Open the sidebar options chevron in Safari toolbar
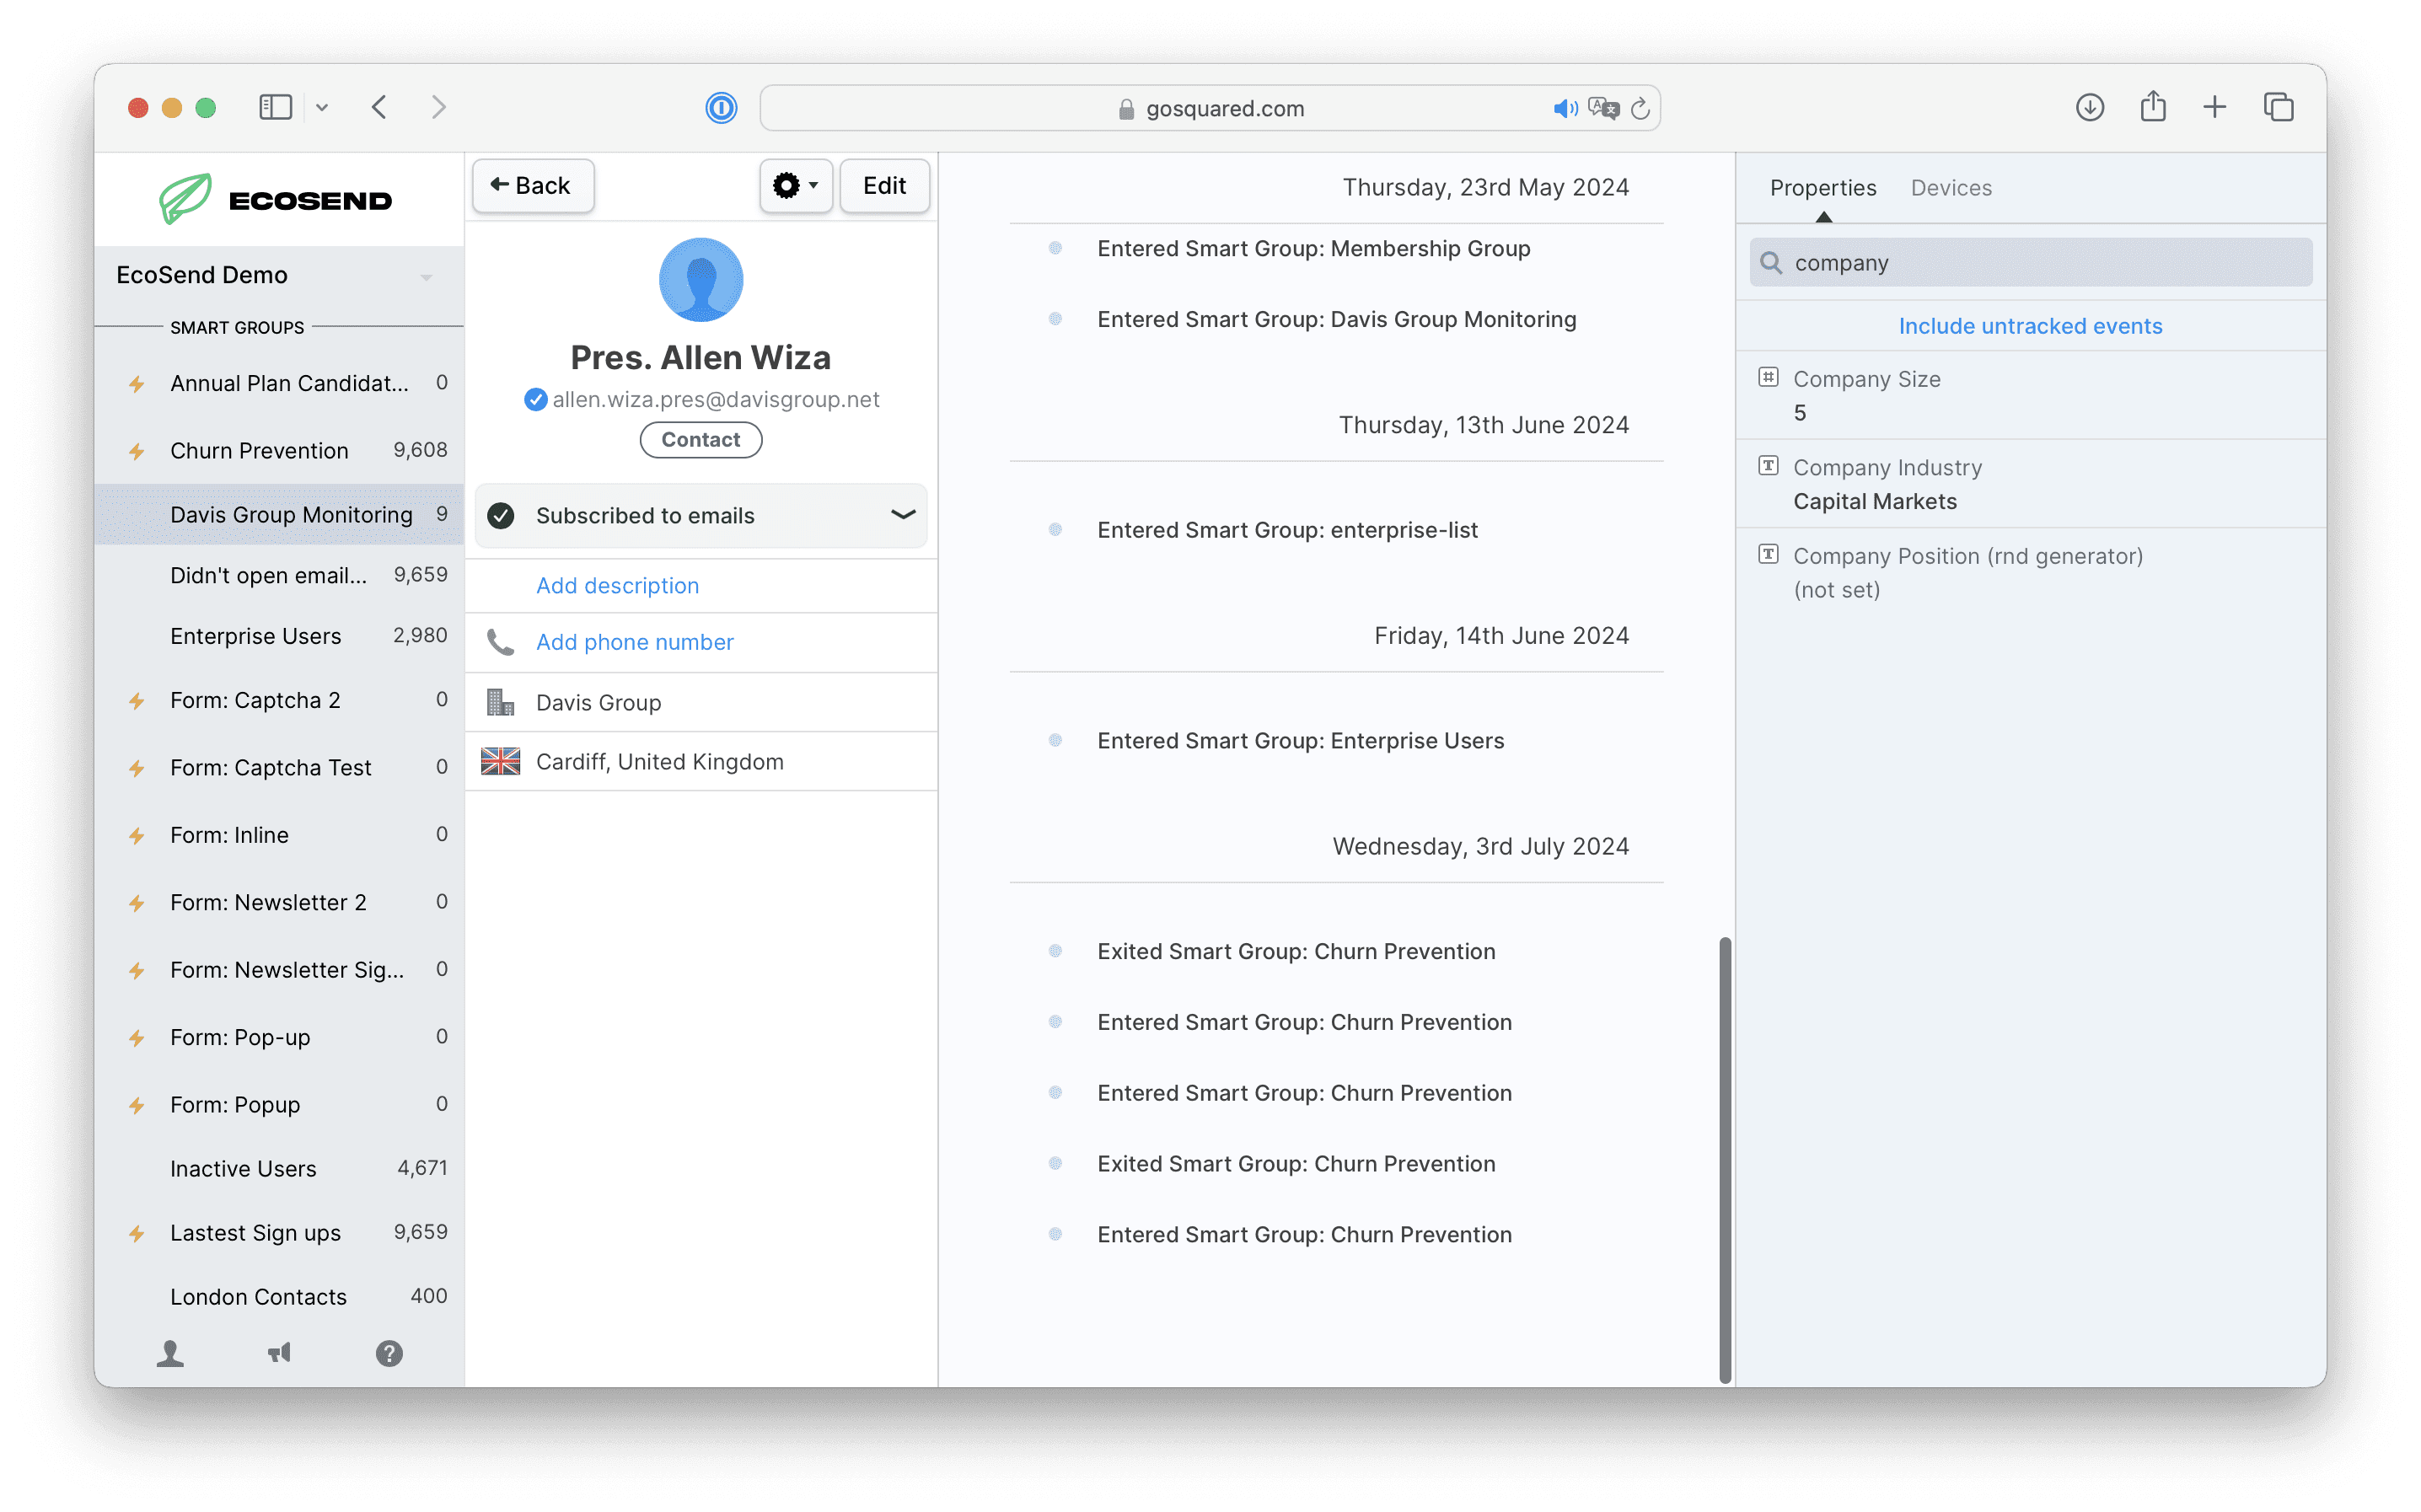Screen dimensions: 2421x1512 [x=322, y=108]
